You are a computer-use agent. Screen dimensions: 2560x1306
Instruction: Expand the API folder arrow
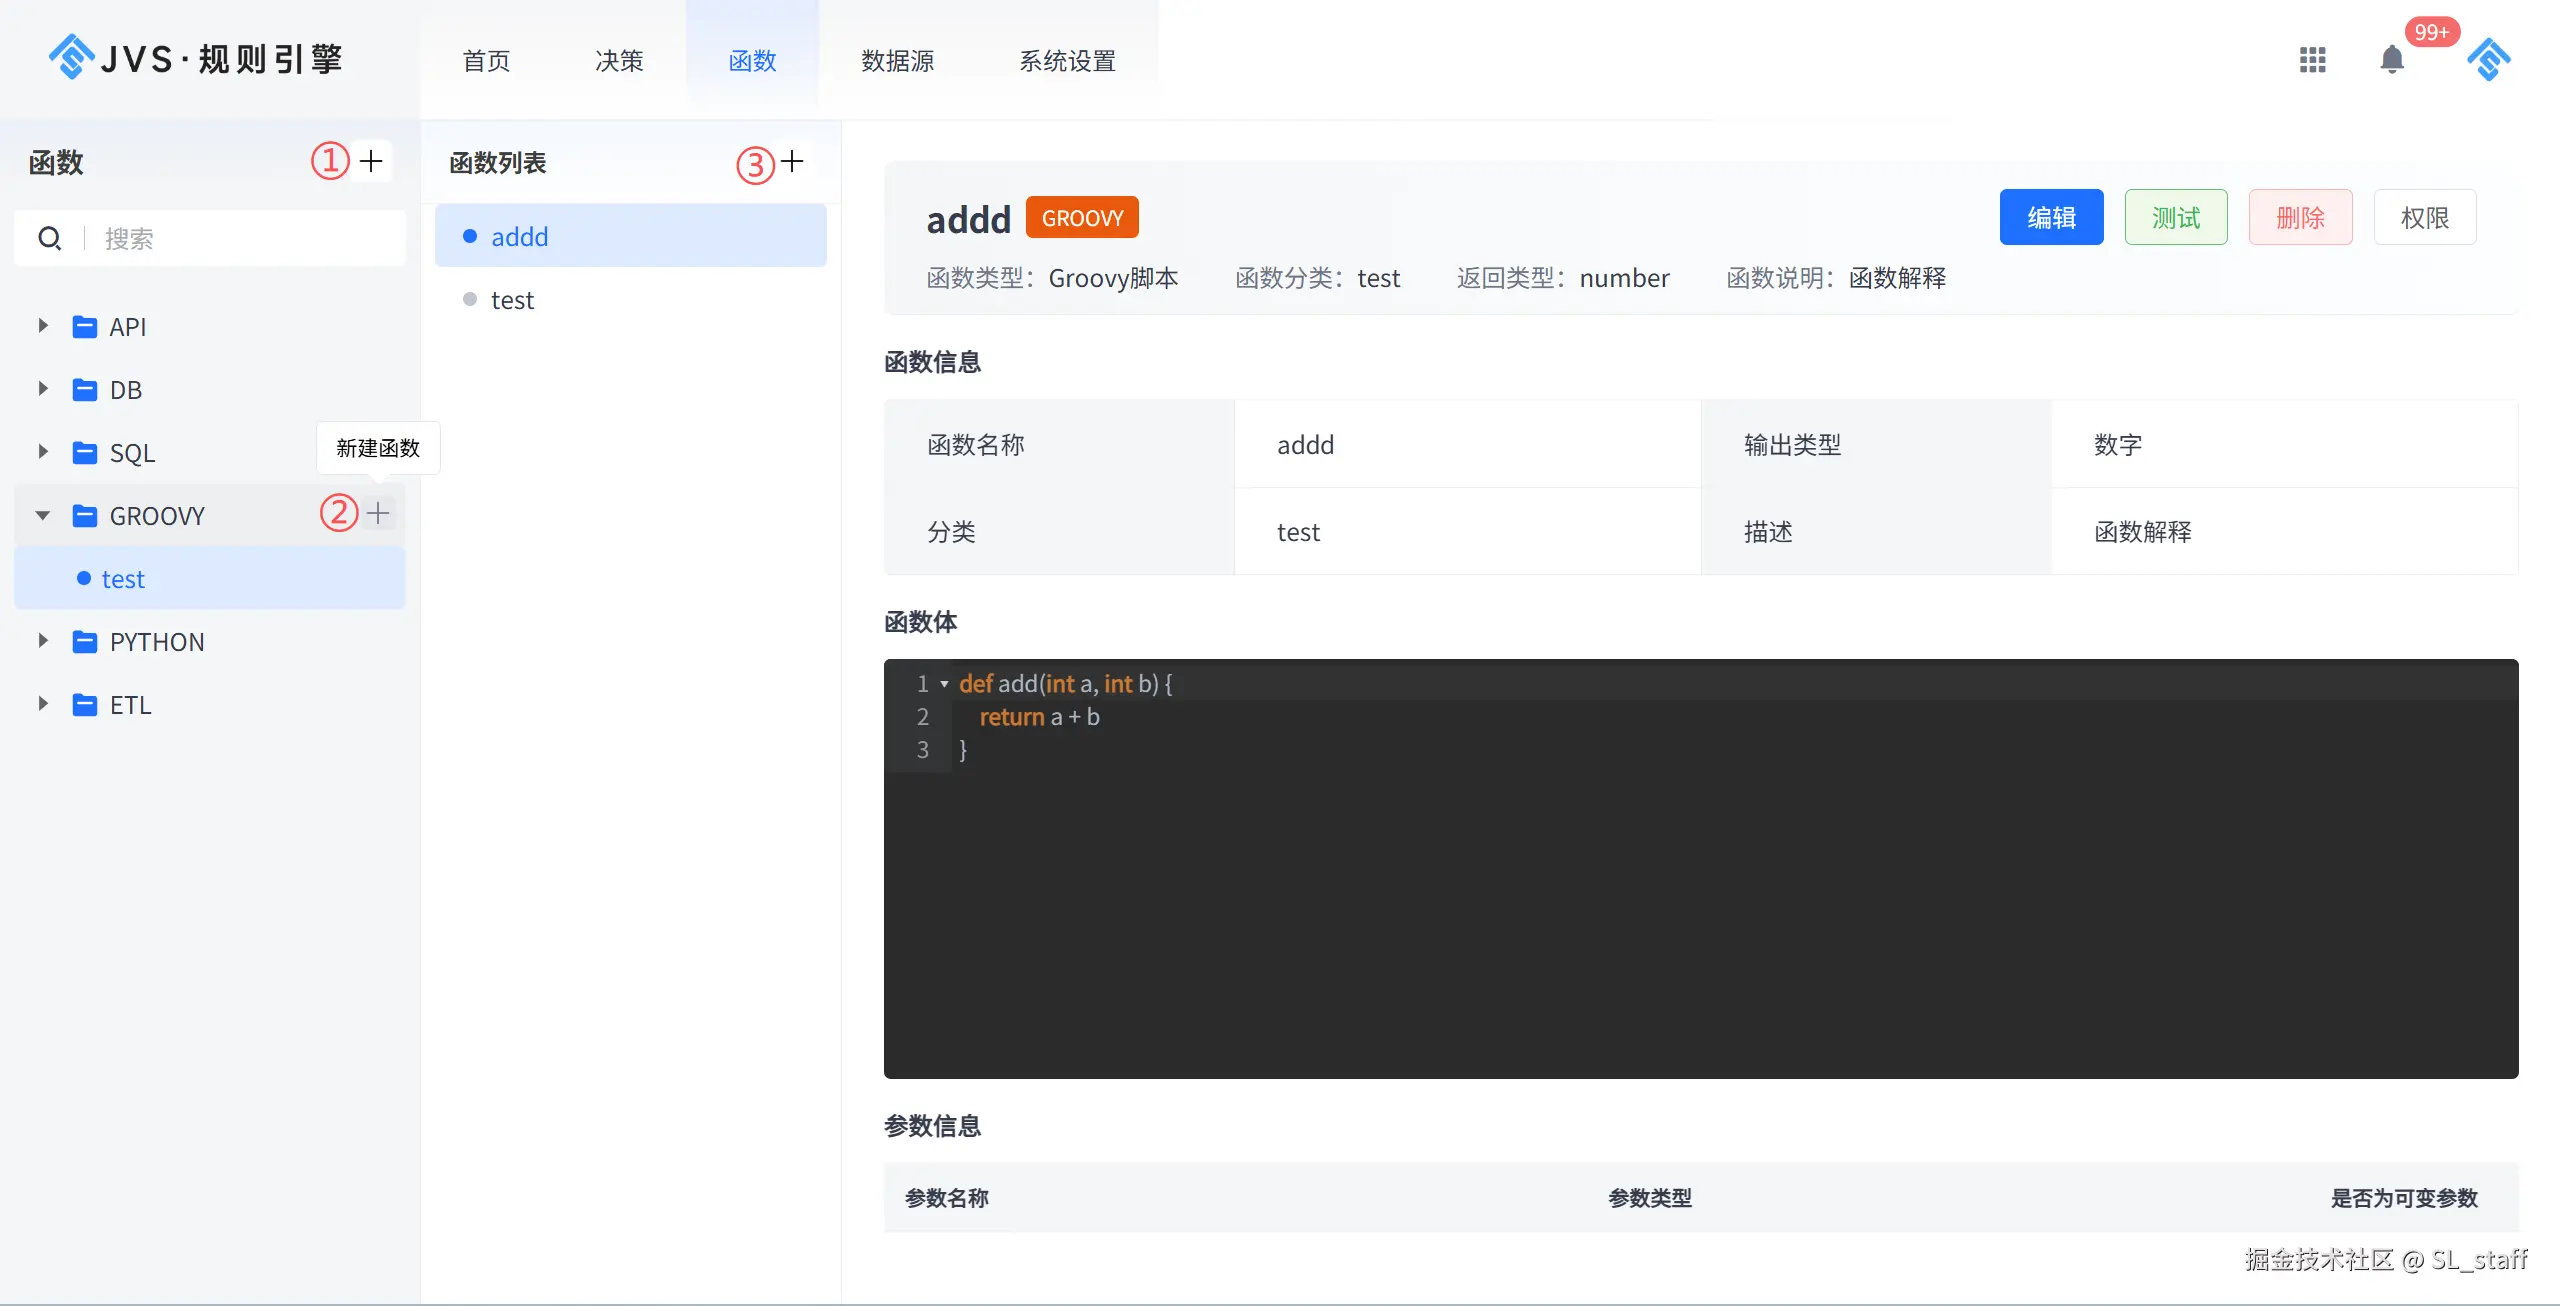pyautogui.click(x=42, y=326)
